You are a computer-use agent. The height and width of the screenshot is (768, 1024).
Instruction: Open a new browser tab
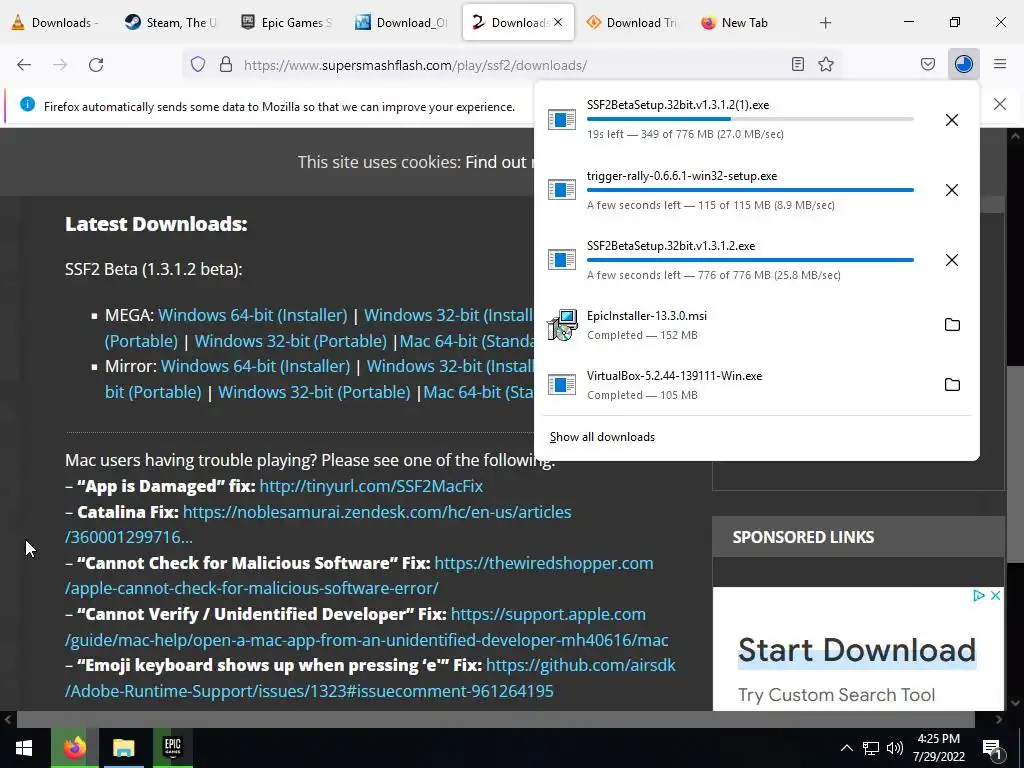(x=825, y=23)
